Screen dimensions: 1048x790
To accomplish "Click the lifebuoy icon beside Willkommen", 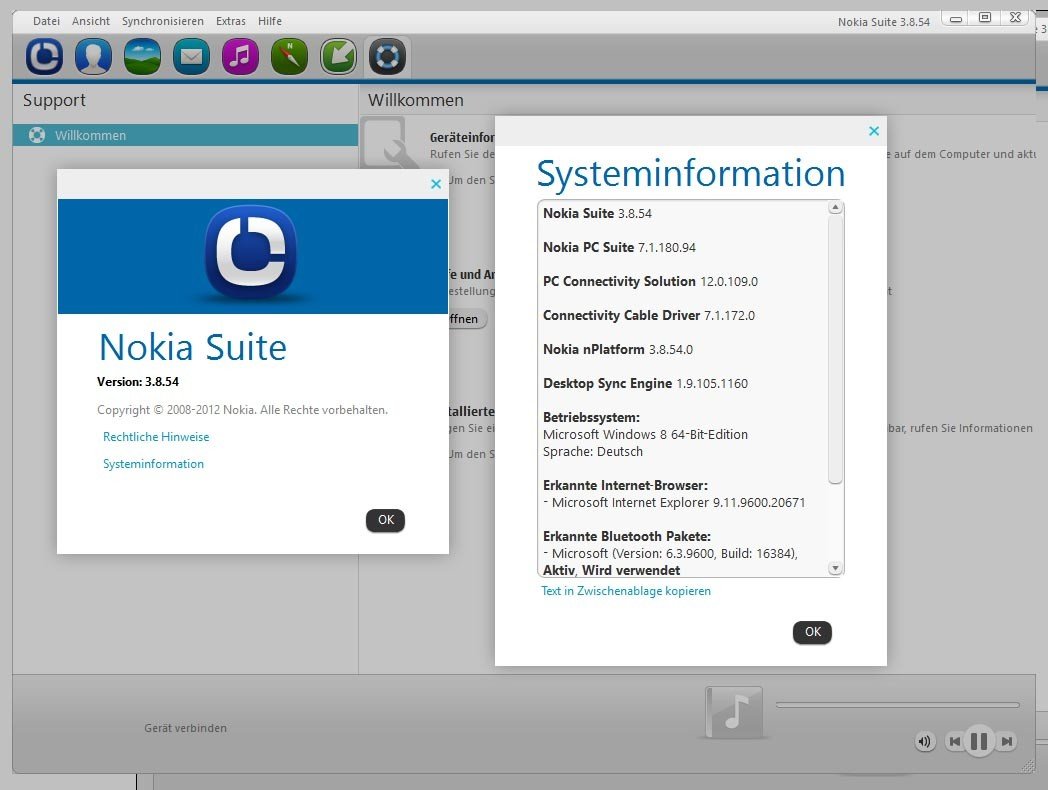I will [37, 135].
